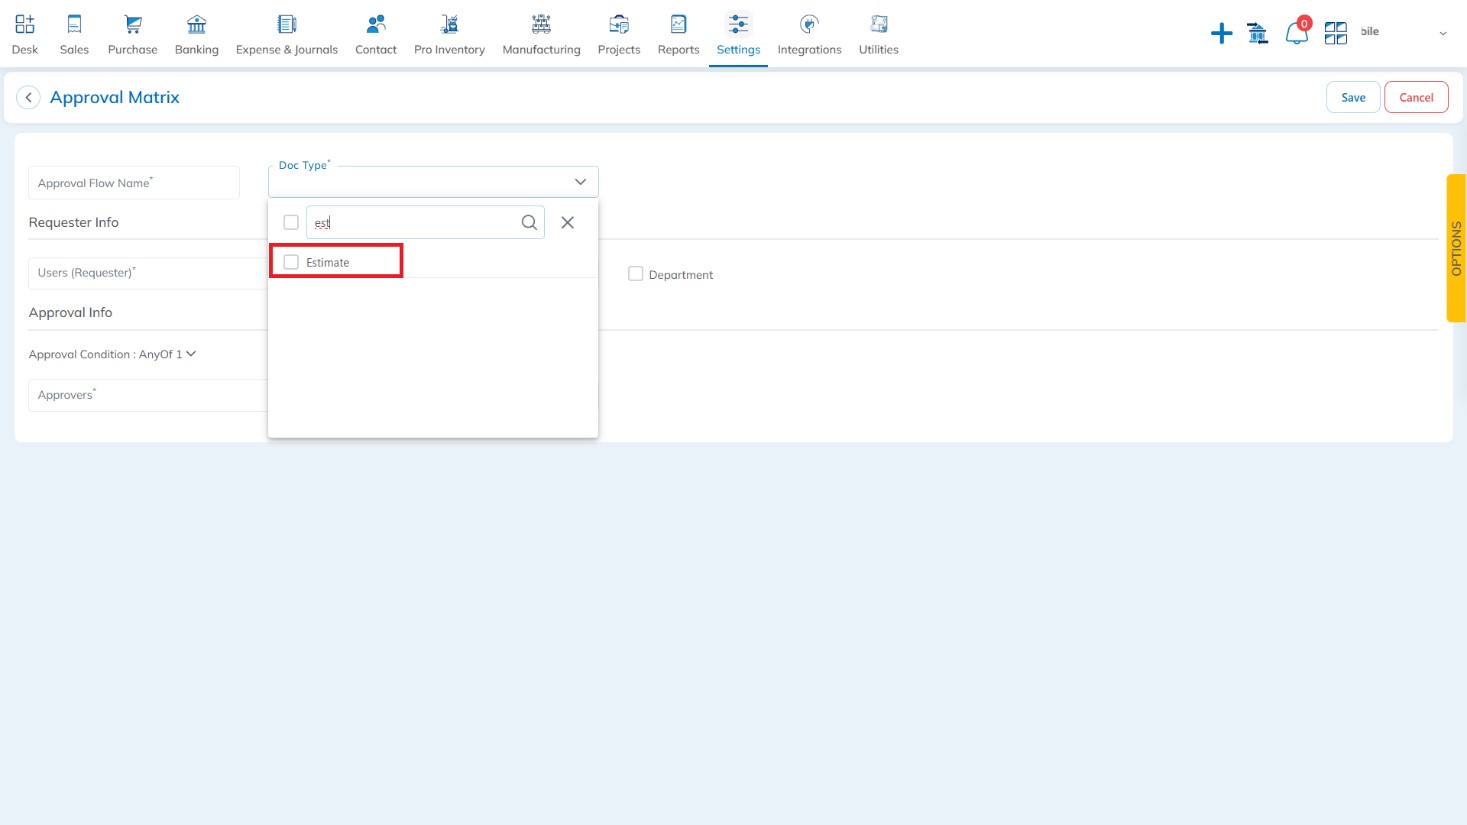Click the Cancel button

[1416, 97]
